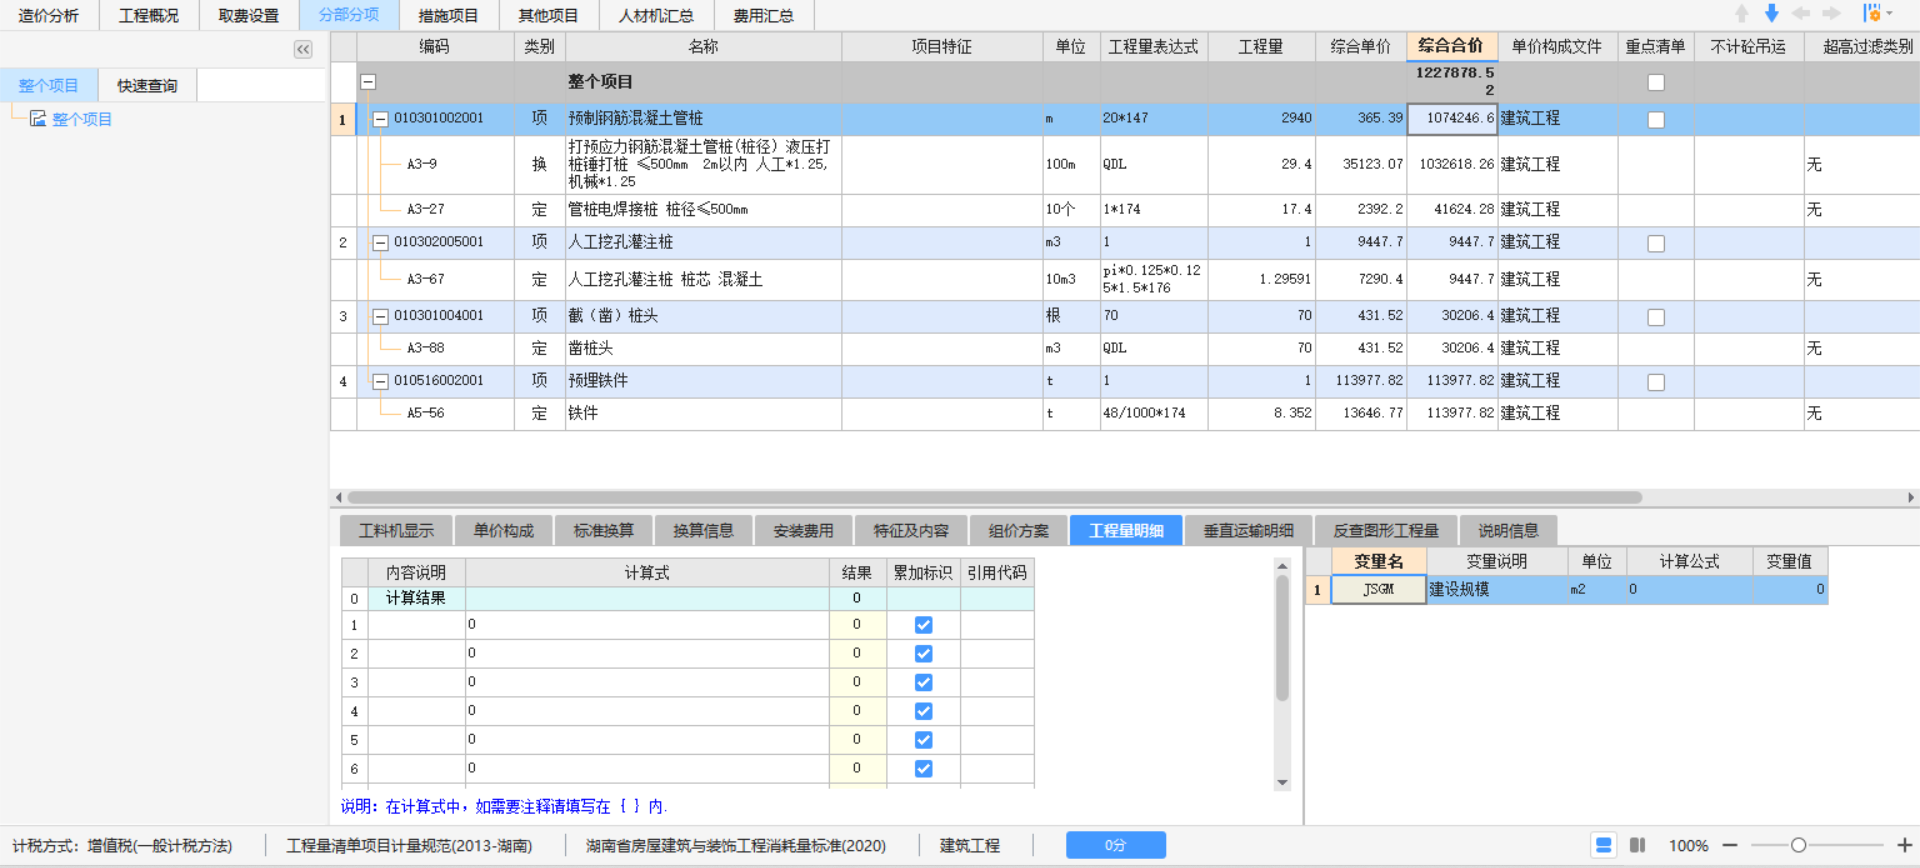Collapse item 010516002001 tree node
Screen dimensions: 1920x868
(x=380, y=382)
